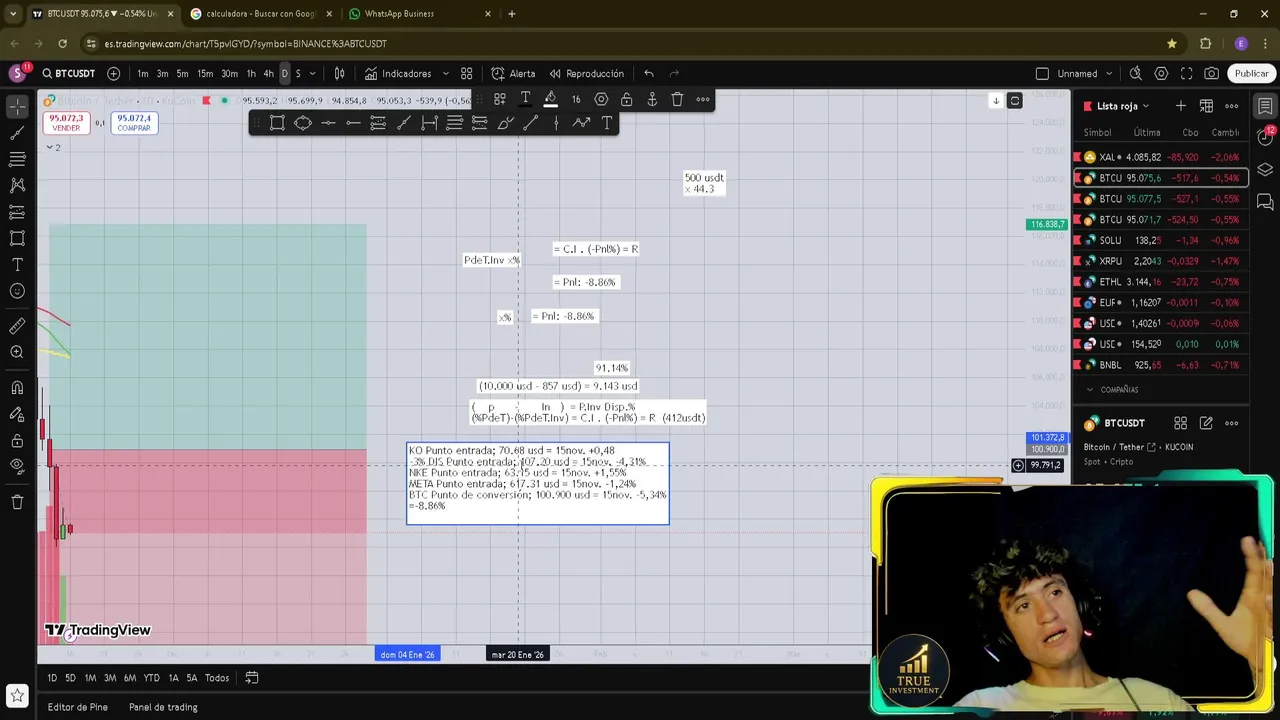Toggle lock on selected text drawing

tap(626, 99)
